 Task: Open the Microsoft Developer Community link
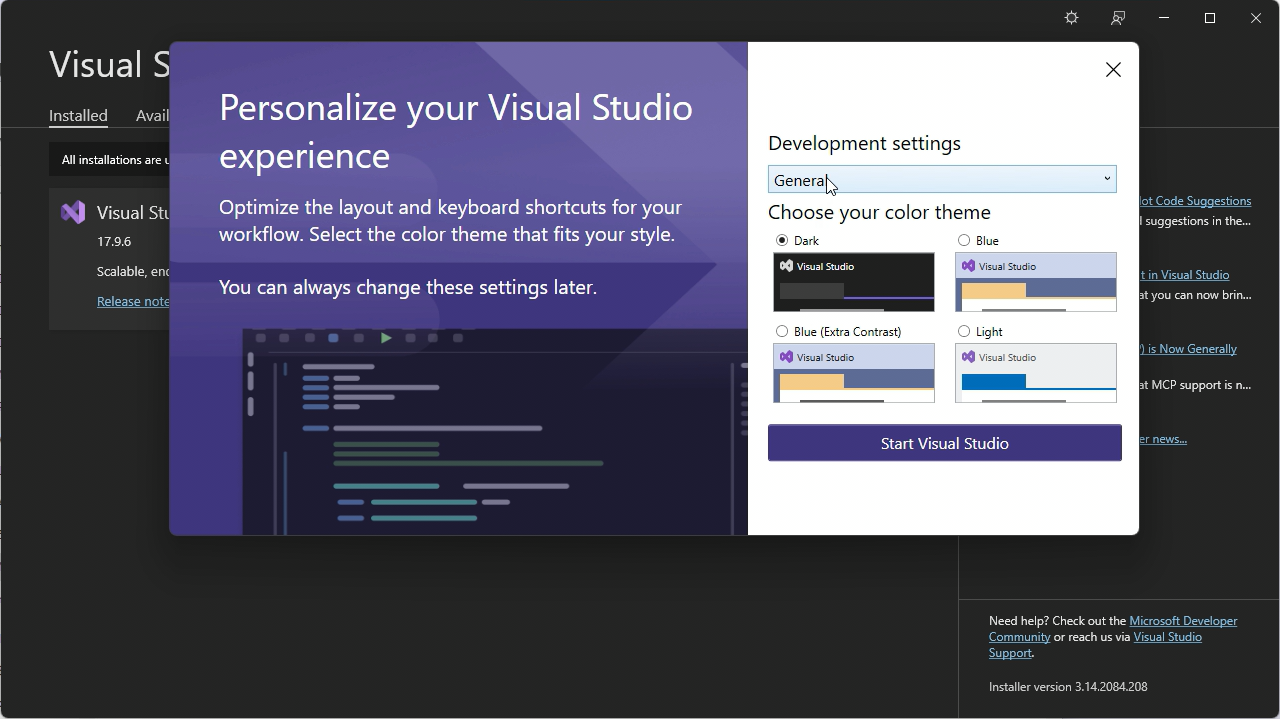(x=1113, y=629)
